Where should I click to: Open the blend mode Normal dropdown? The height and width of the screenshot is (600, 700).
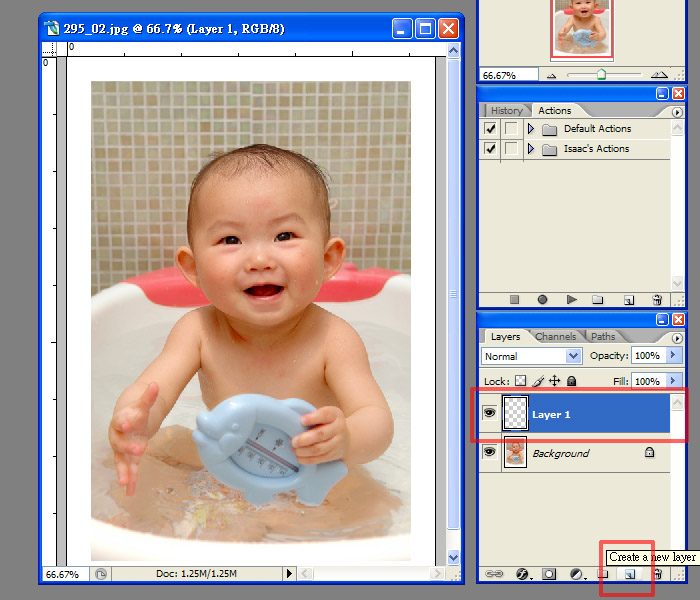coord(573,356)
